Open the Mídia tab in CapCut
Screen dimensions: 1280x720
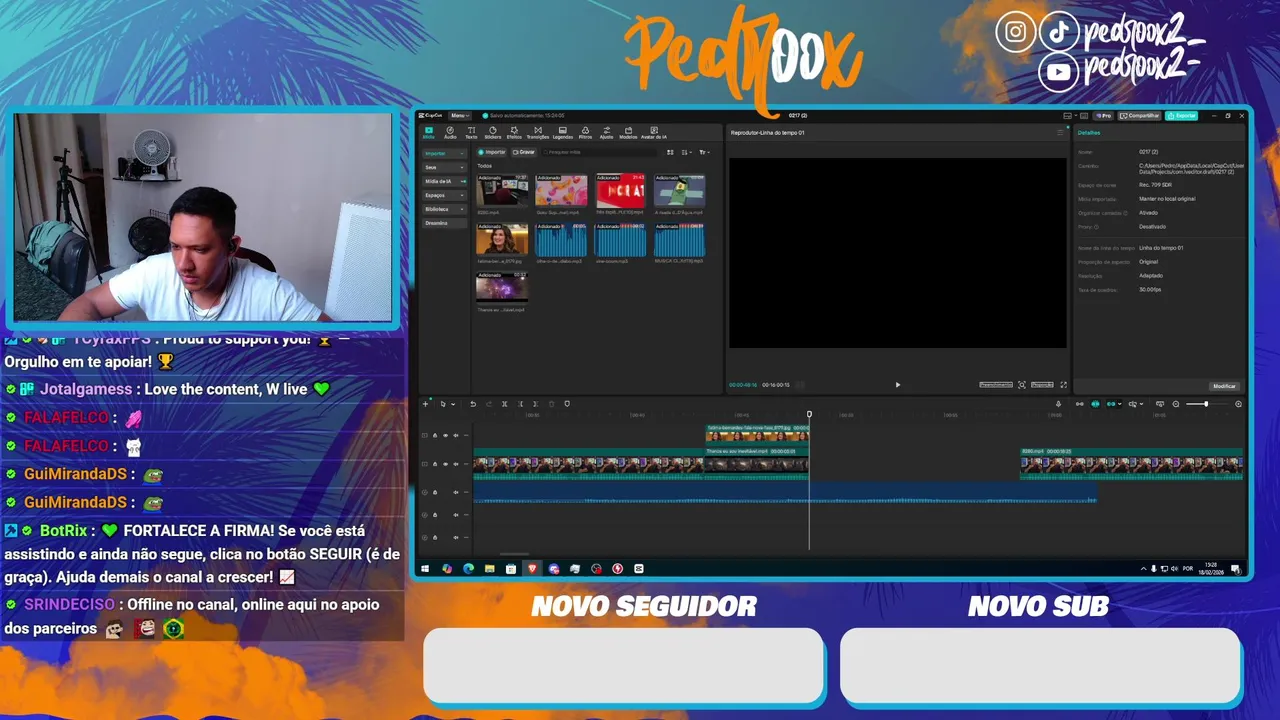(429, 132)
